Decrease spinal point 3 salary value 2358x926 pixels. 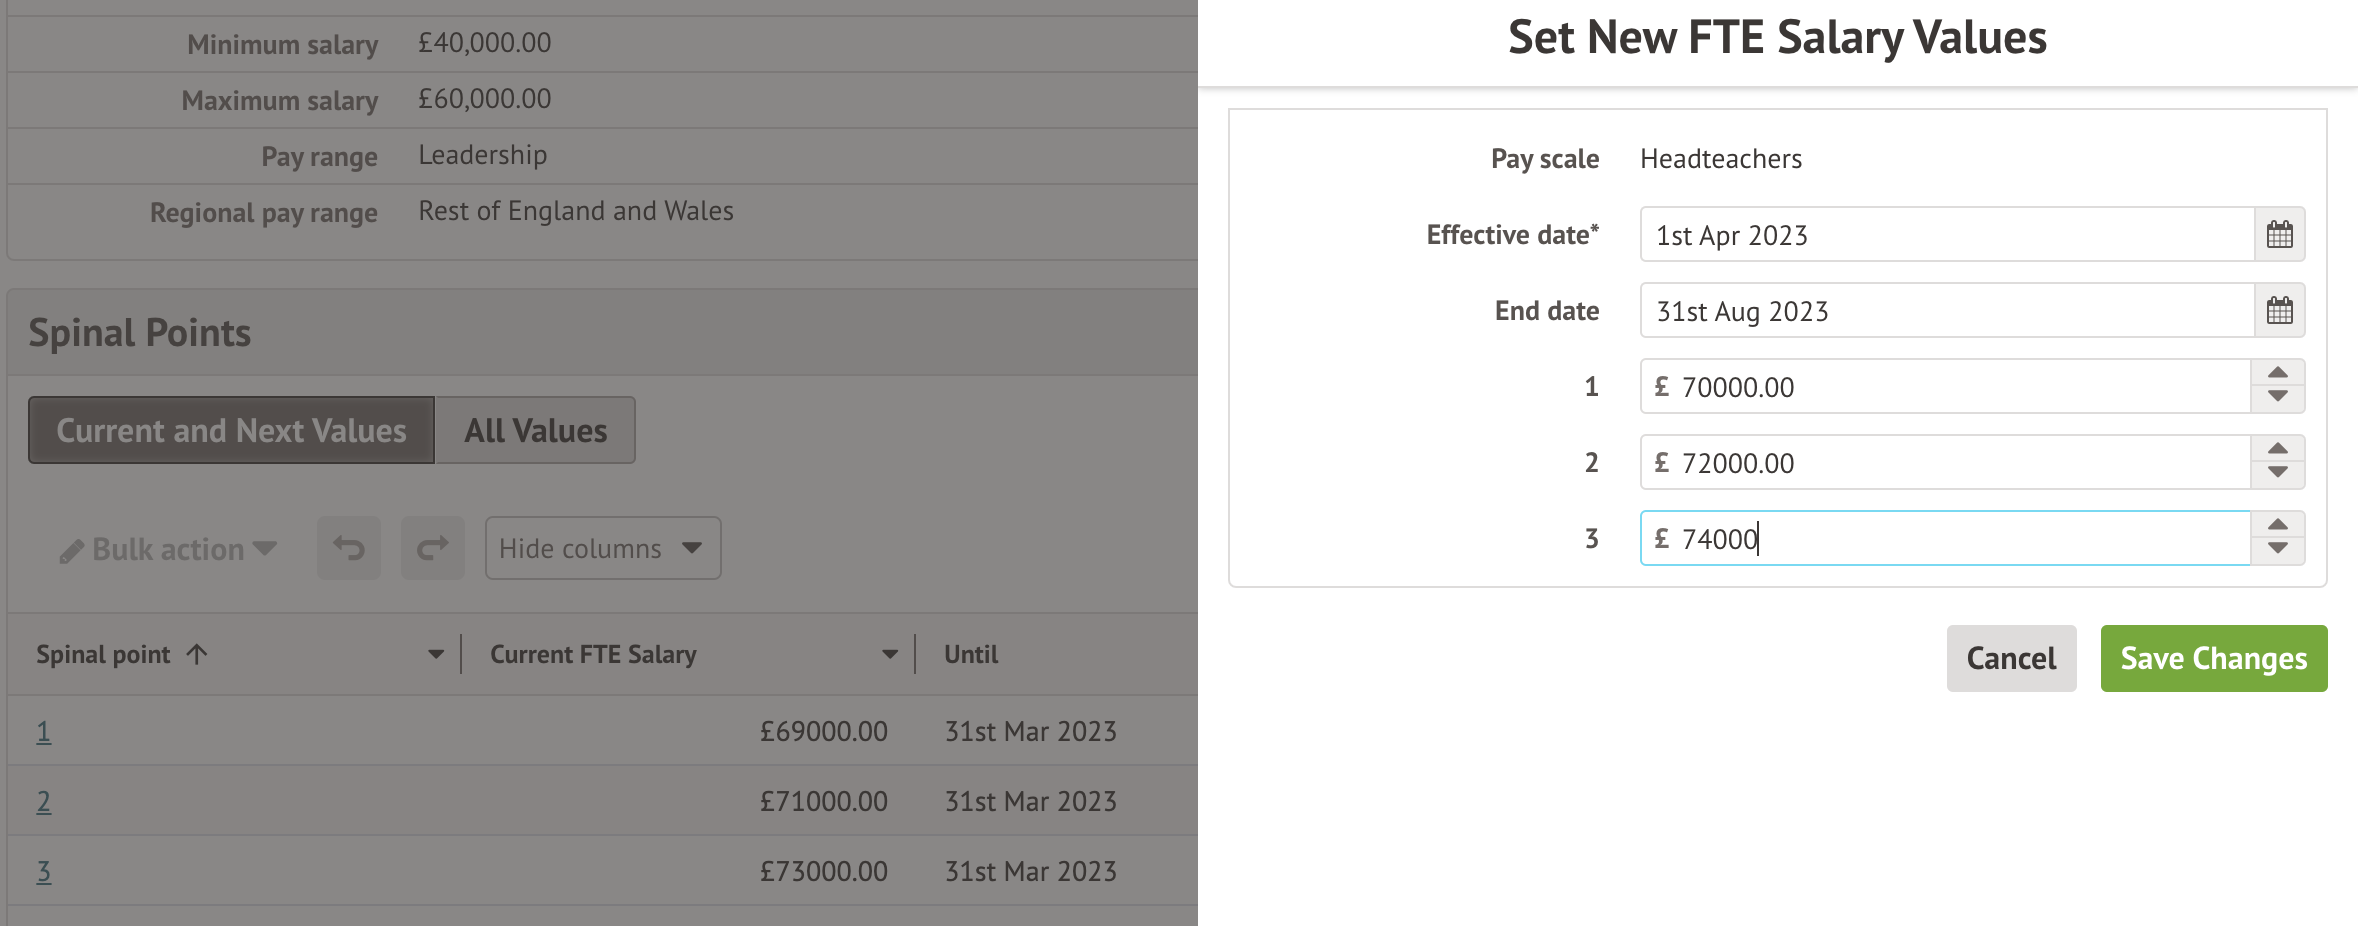point(2278,549)
